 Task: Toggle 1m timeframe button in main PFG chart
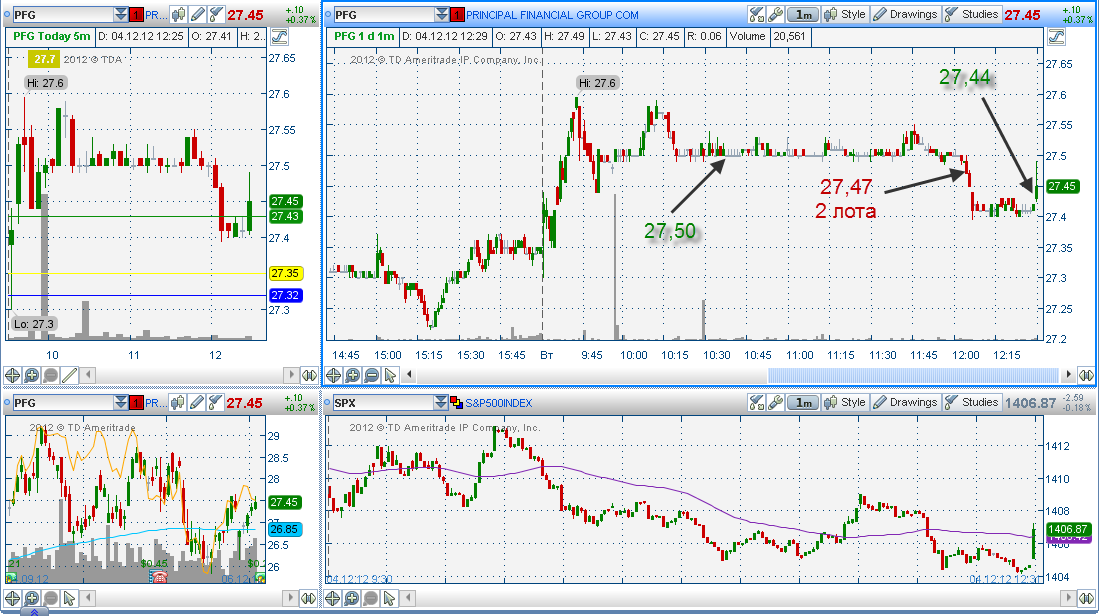(x=803, y=14)
